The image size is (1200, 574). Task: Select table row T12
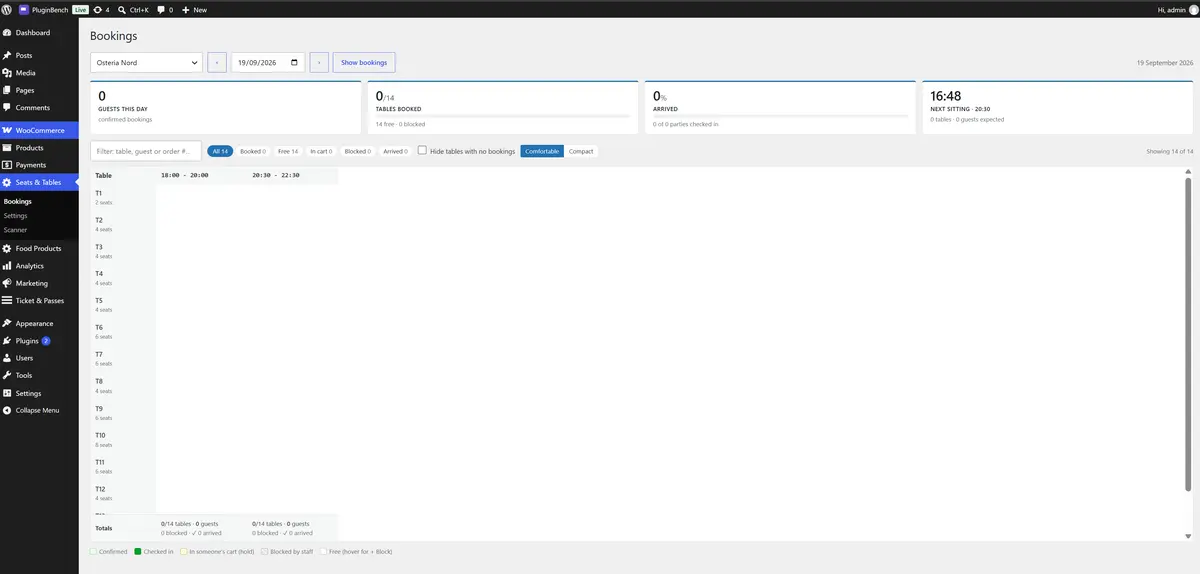tap(123, 494)
